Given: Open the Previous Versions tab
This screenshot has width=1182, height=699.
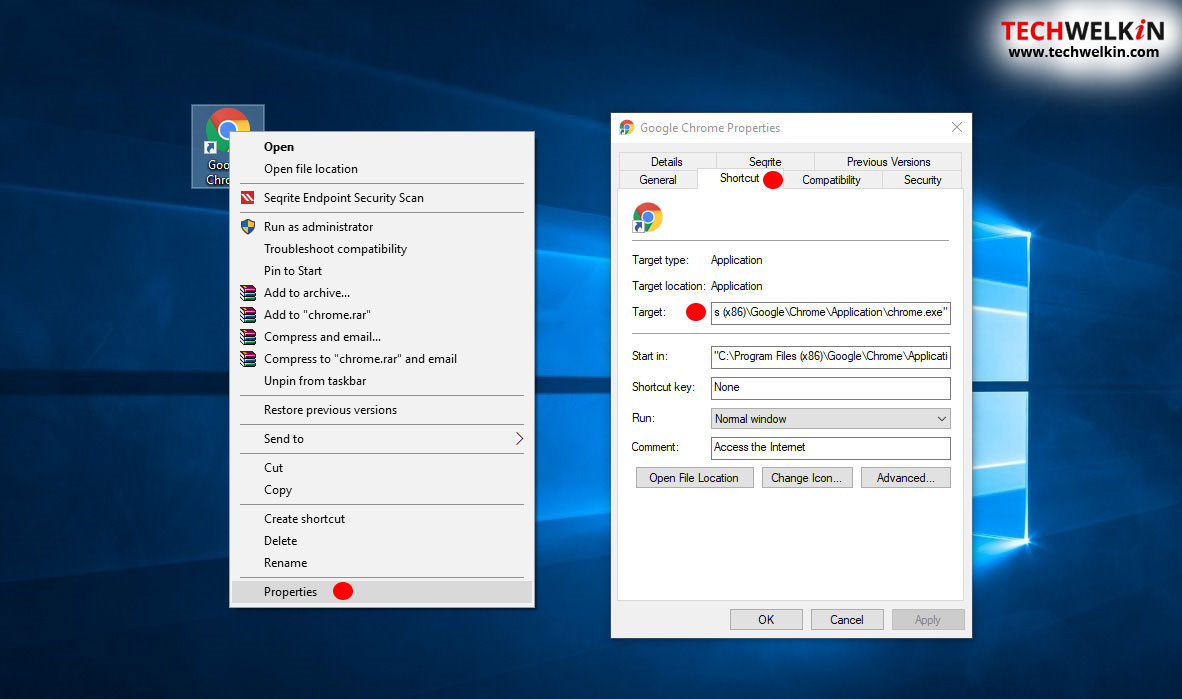Looking at the screenshot, I should pos(888,161).
